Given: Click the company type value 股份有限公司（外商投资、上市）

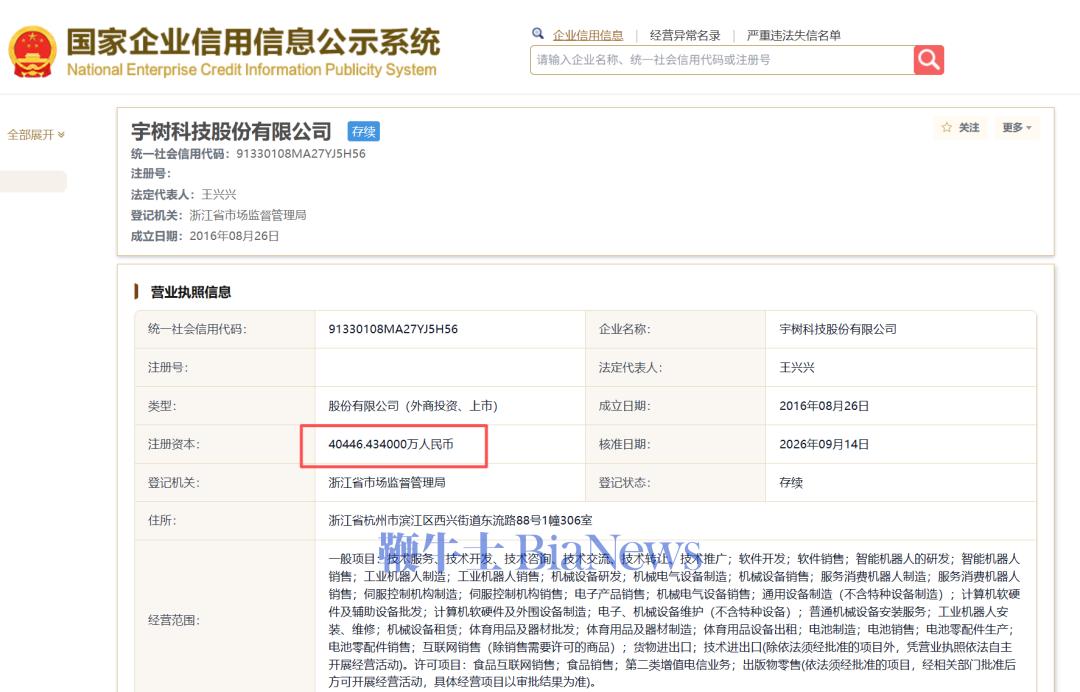Looking at the screenshot, I should pyautogui.click(x=413, y=406).
